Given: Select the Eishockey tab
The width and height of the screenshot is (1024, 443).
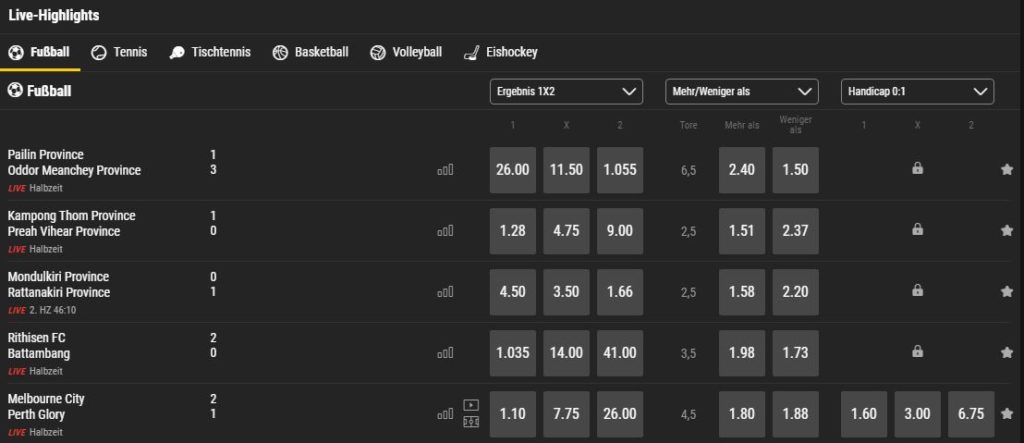Looking at the screenshot, I should pyautogui.click(x=500, y=52).
